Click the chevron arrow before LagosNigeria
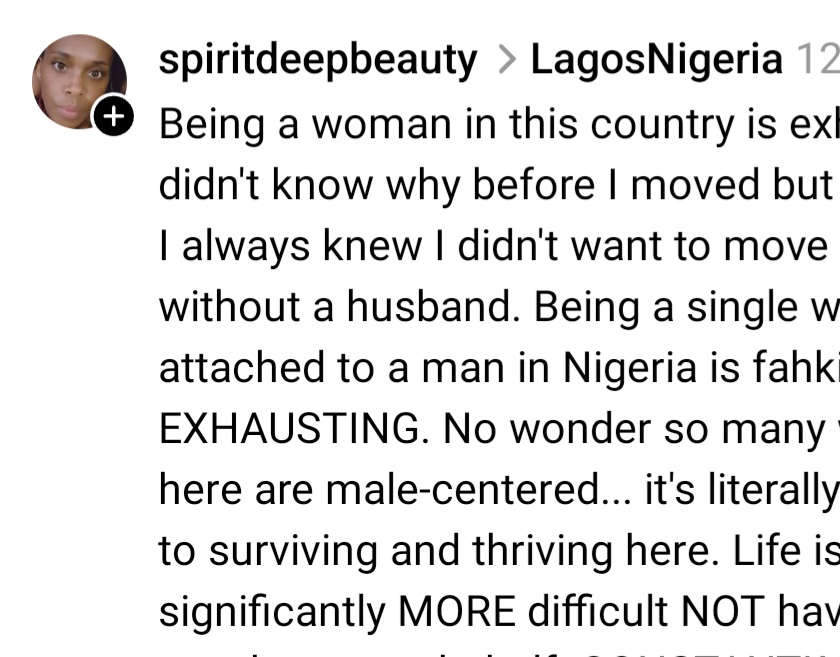840x657 pixels. pos(506,60)
